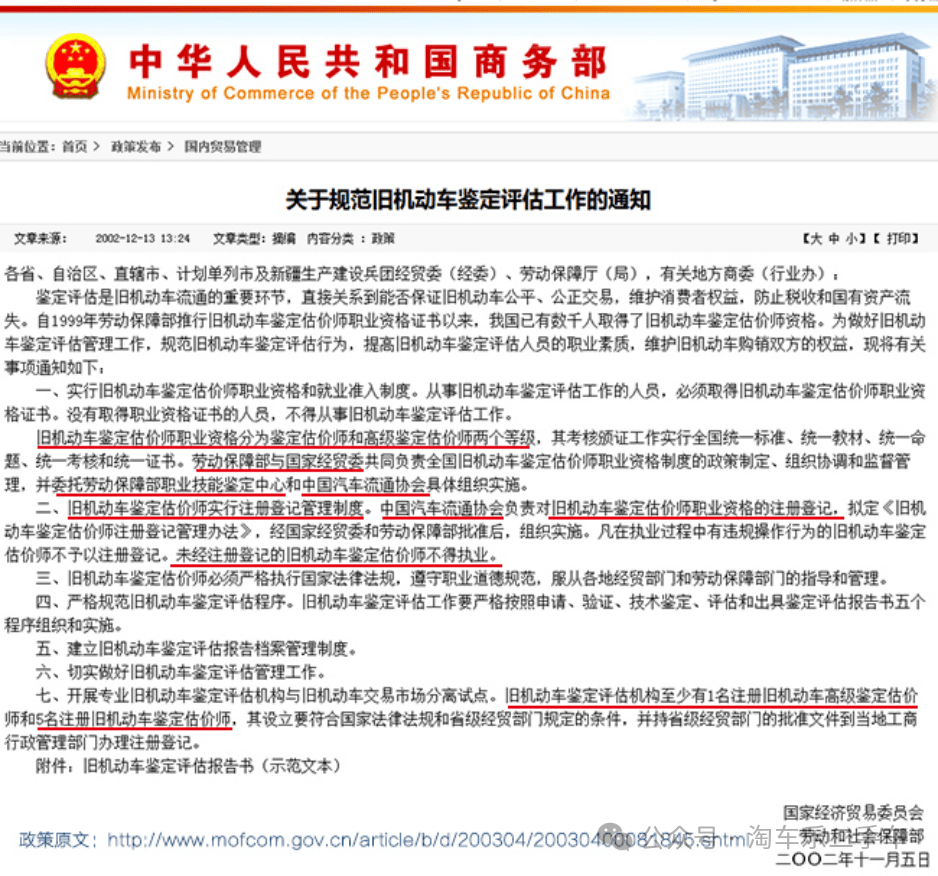Click the 中华人民共和国商务部 header title

[x=368, y=62]
